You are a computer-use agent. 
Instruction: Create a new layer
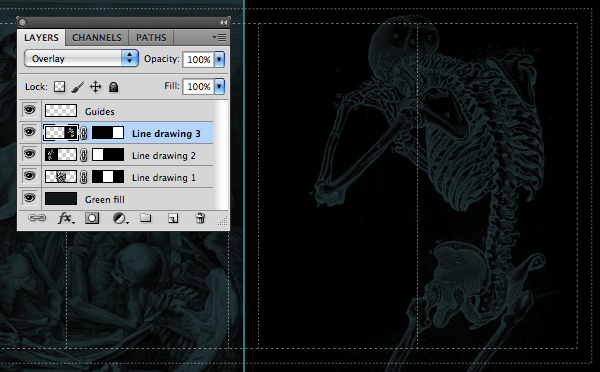(x=173, y=219)
